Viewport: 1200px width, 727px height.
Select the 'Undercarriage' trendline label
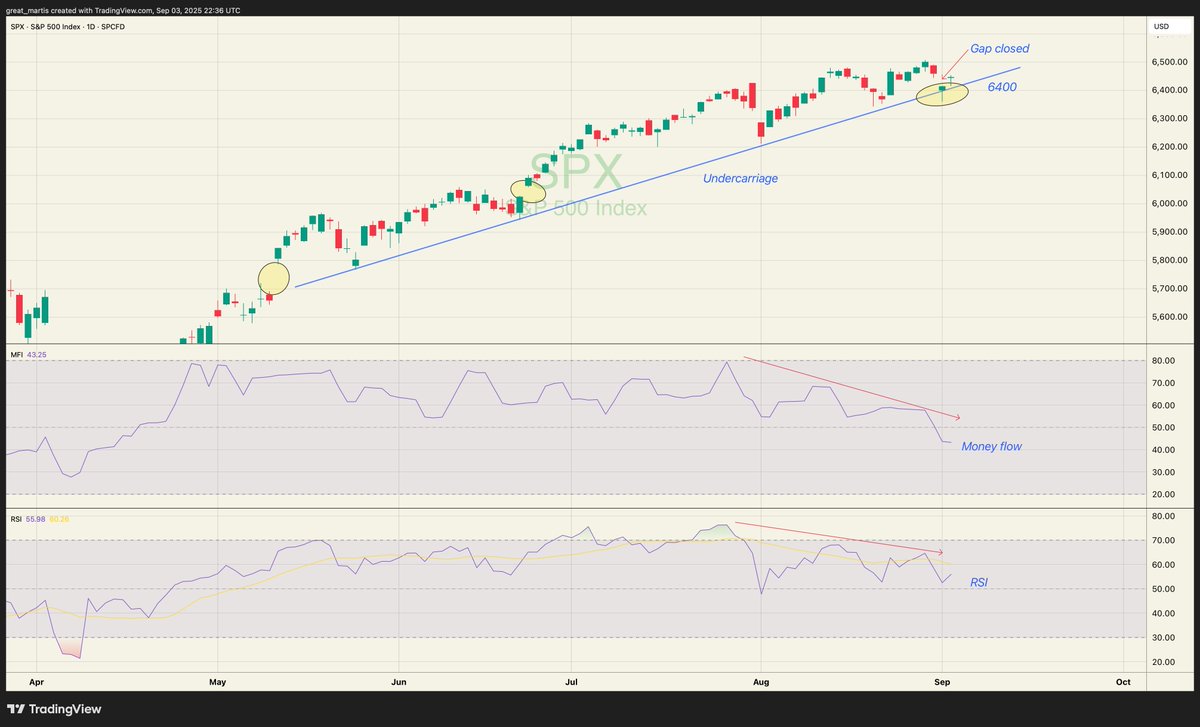741,178
